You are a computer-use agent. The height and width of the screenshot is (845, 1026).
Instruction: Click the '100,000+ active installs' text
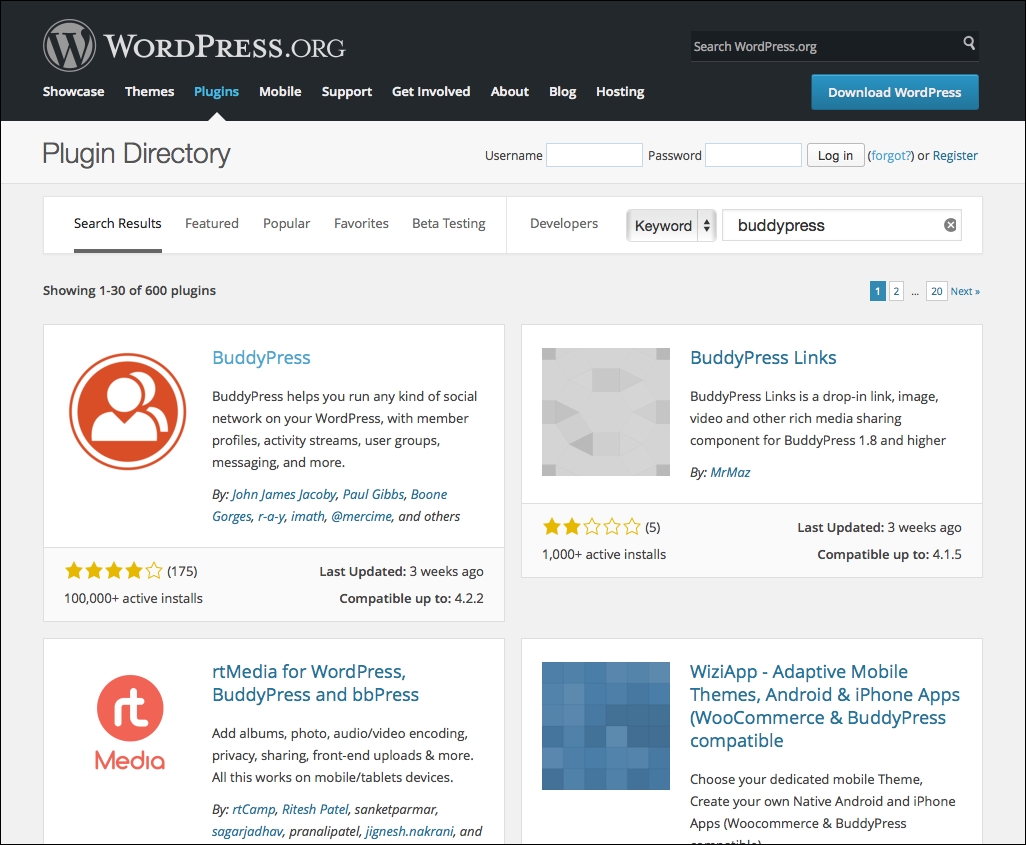pyautogui.click(x=133, y=598)
